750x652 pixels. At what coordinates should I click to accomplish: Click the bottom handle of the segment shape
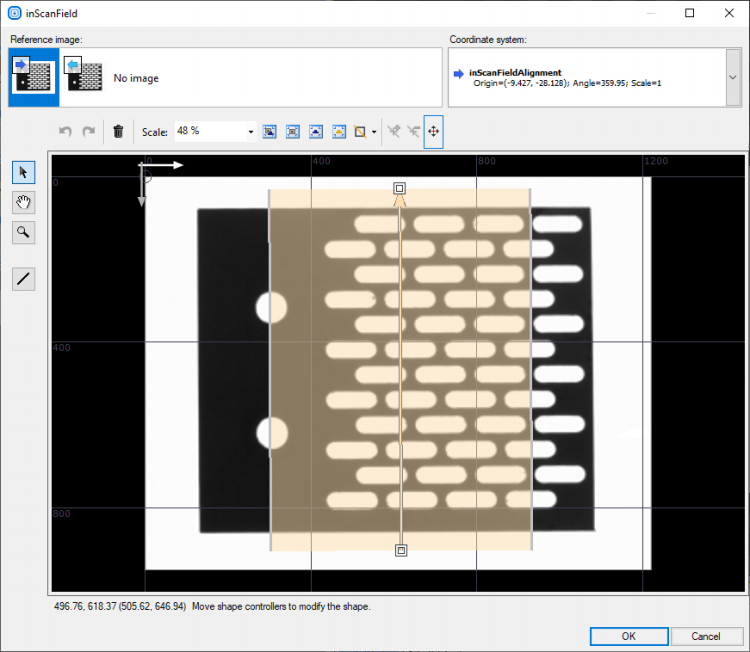point(401,550)
